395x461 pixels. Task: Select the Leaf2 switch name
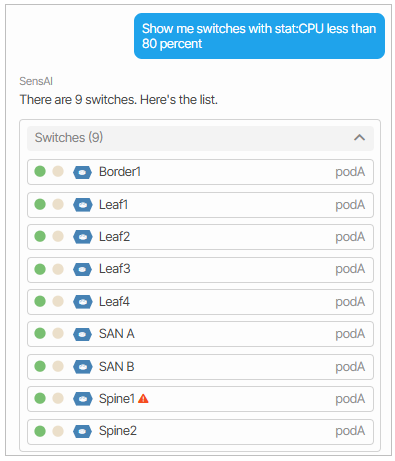pyautogui.click(x=114, y=237)
